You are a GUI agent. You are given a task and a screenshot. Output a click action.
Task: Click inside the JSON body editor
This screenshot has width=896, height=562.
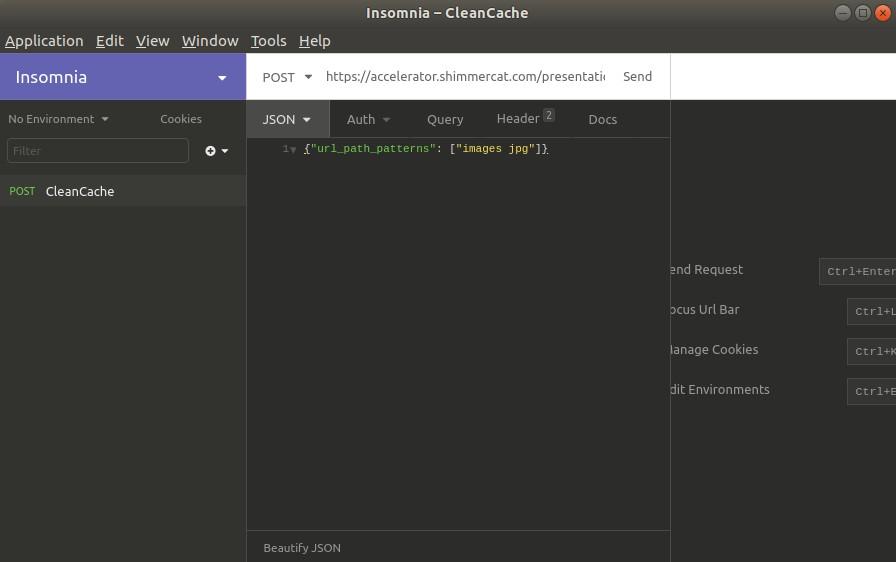[458, 330]
